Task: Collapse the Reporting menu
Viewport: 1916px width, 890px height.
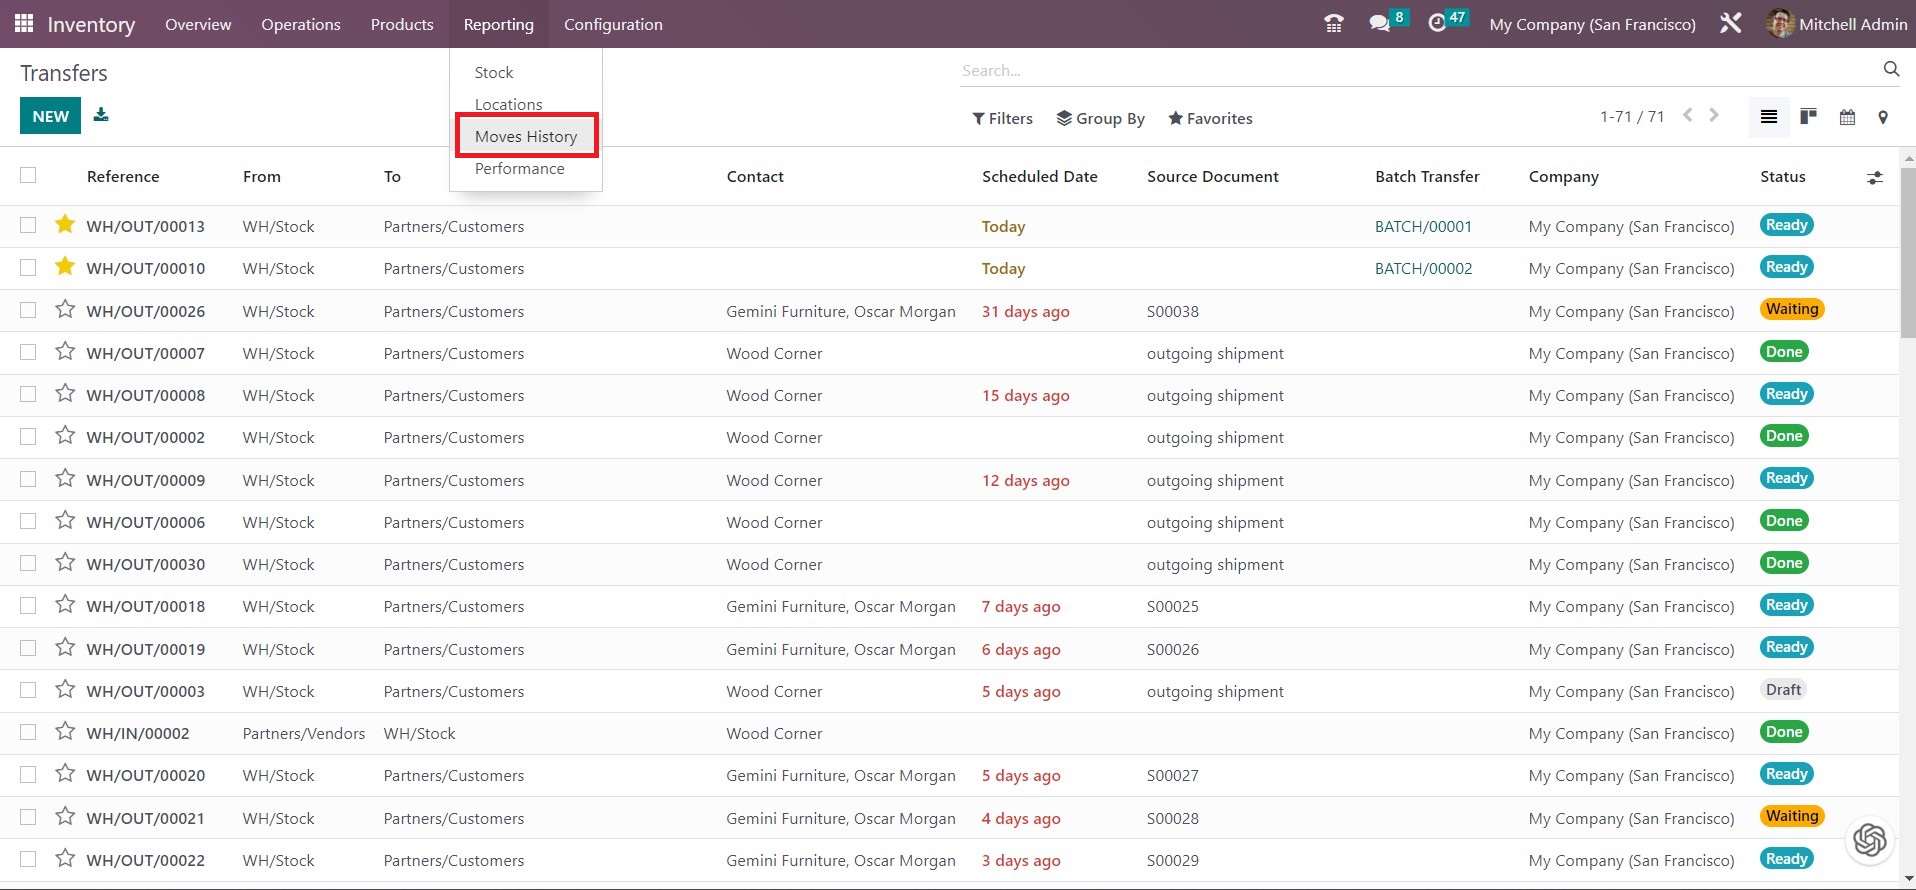Action: 499,24
